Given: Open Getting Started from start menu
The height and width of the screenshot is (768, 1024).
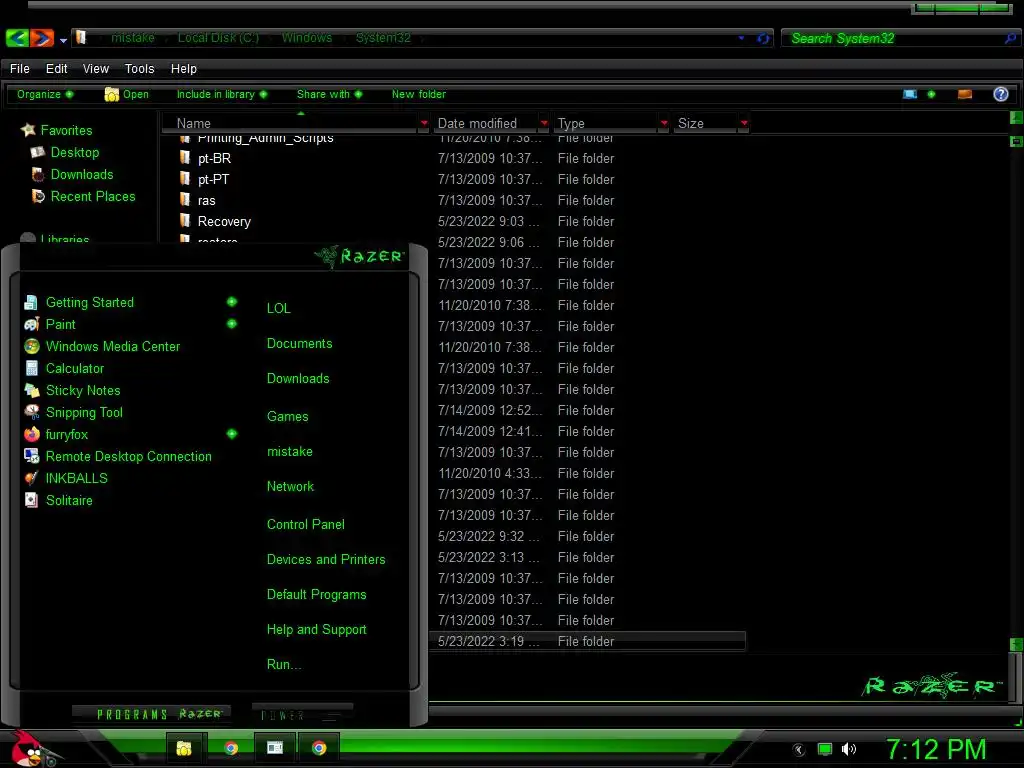Looking at the screenshot, I should tap(89, 302).
